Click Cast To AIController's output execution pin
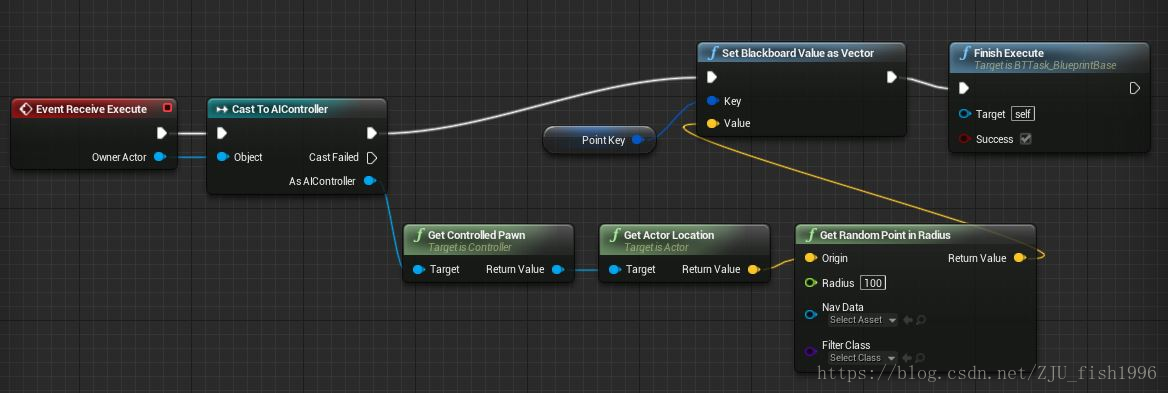1168x393 pixels. 372,133
